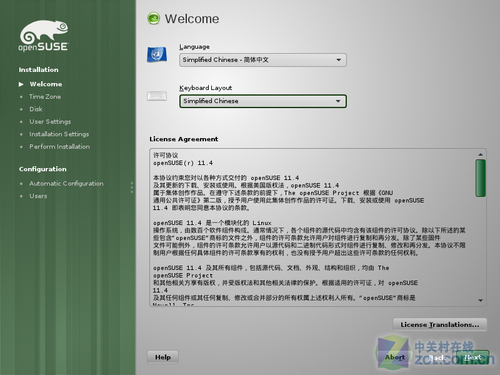Viewport: 500px width, 375px height.
Task: Click the Language label
Action: (195, 47)
